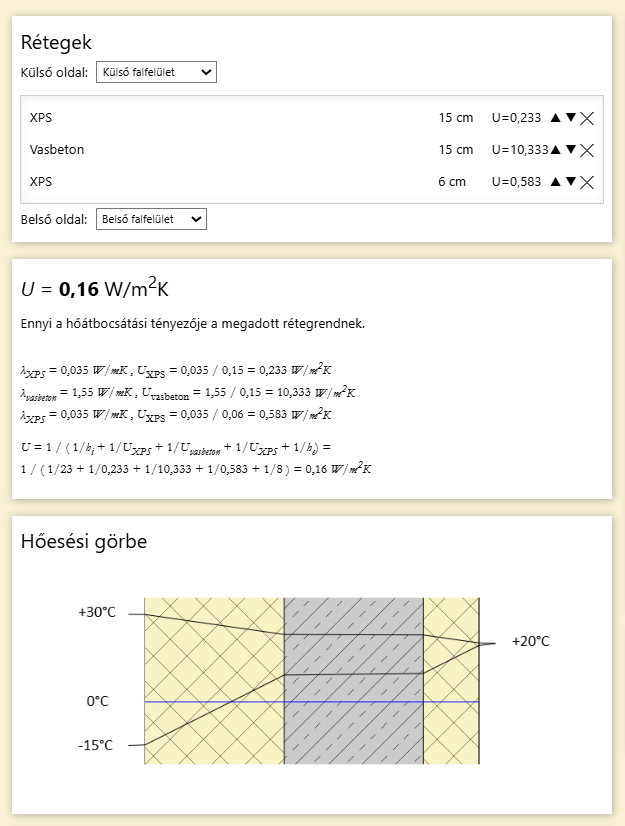Open the Külső oldal dropdown
Screen dimensions: 625x826
(156, 72)
